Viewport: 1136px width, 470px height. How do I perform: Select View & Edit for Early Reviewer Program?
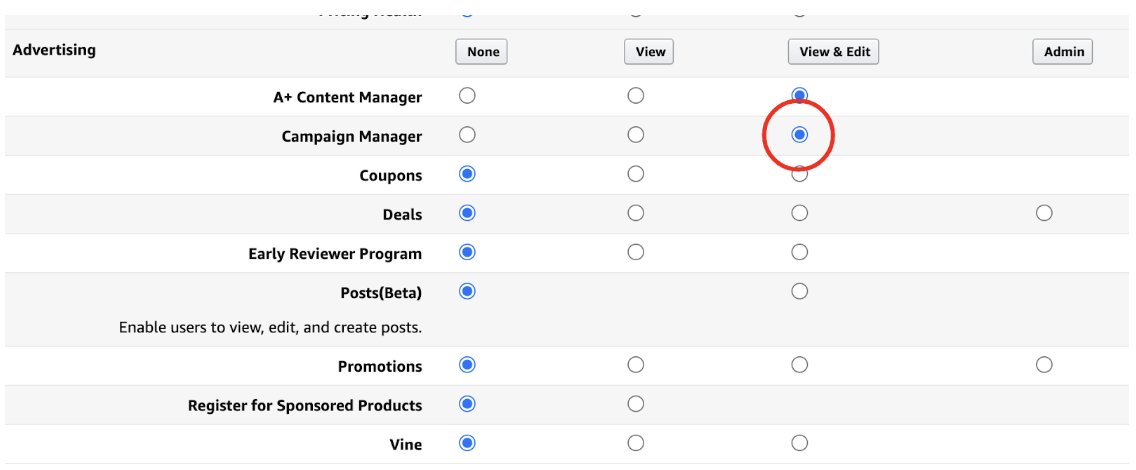tap(799, 252)
